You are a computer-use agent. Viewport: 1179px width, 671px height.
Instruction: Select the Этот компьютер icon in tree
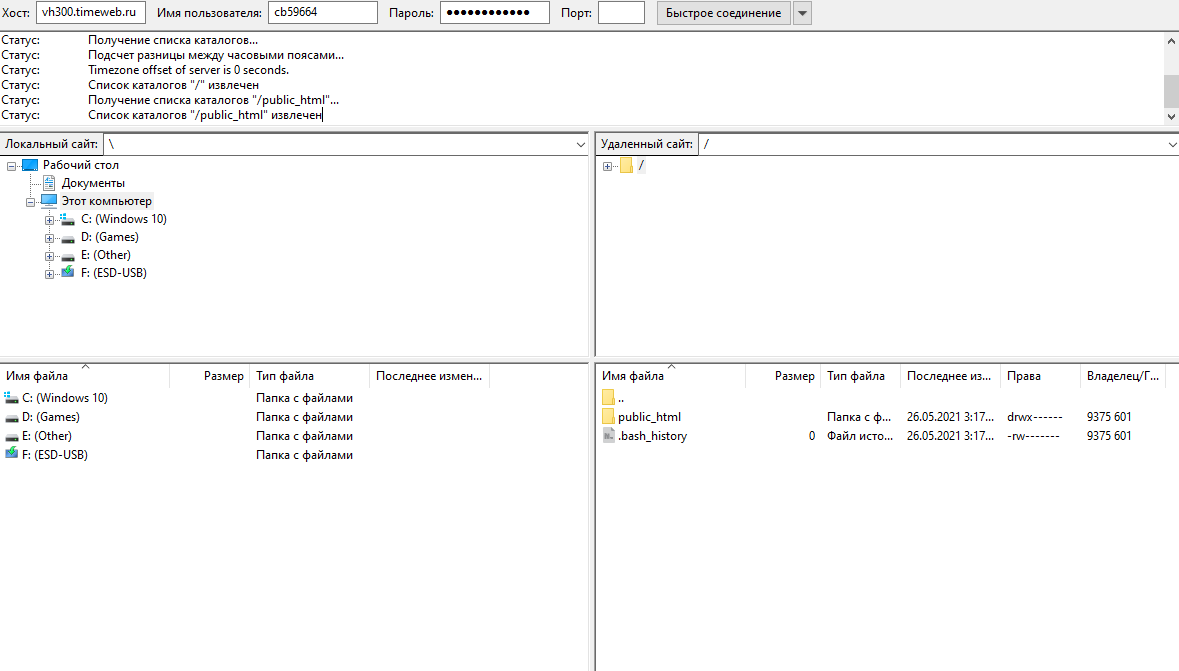pyautogui.click(x=49, y=201)
